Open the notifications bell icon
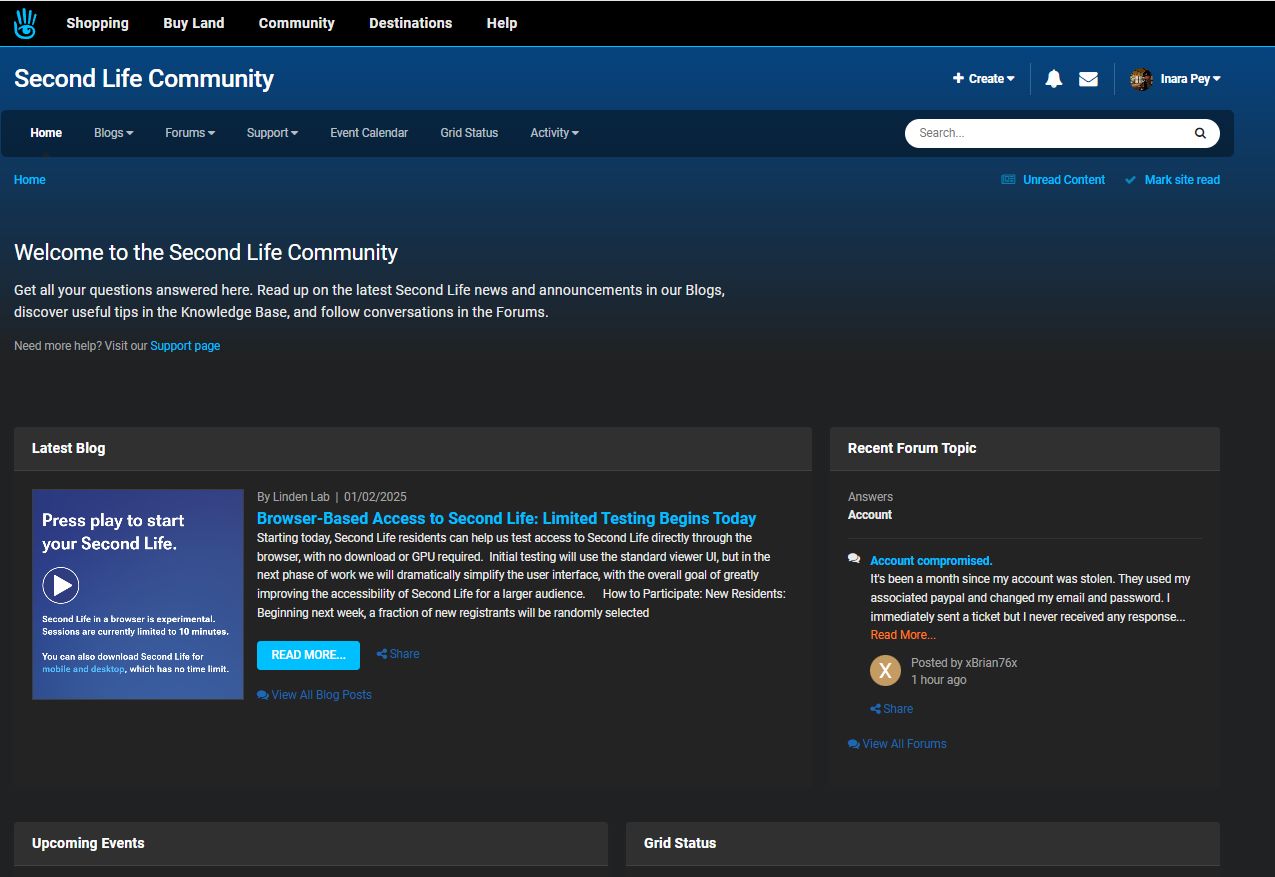Screen dimensions: 1275x877 pyautogui.click(x=1053, y=79)
